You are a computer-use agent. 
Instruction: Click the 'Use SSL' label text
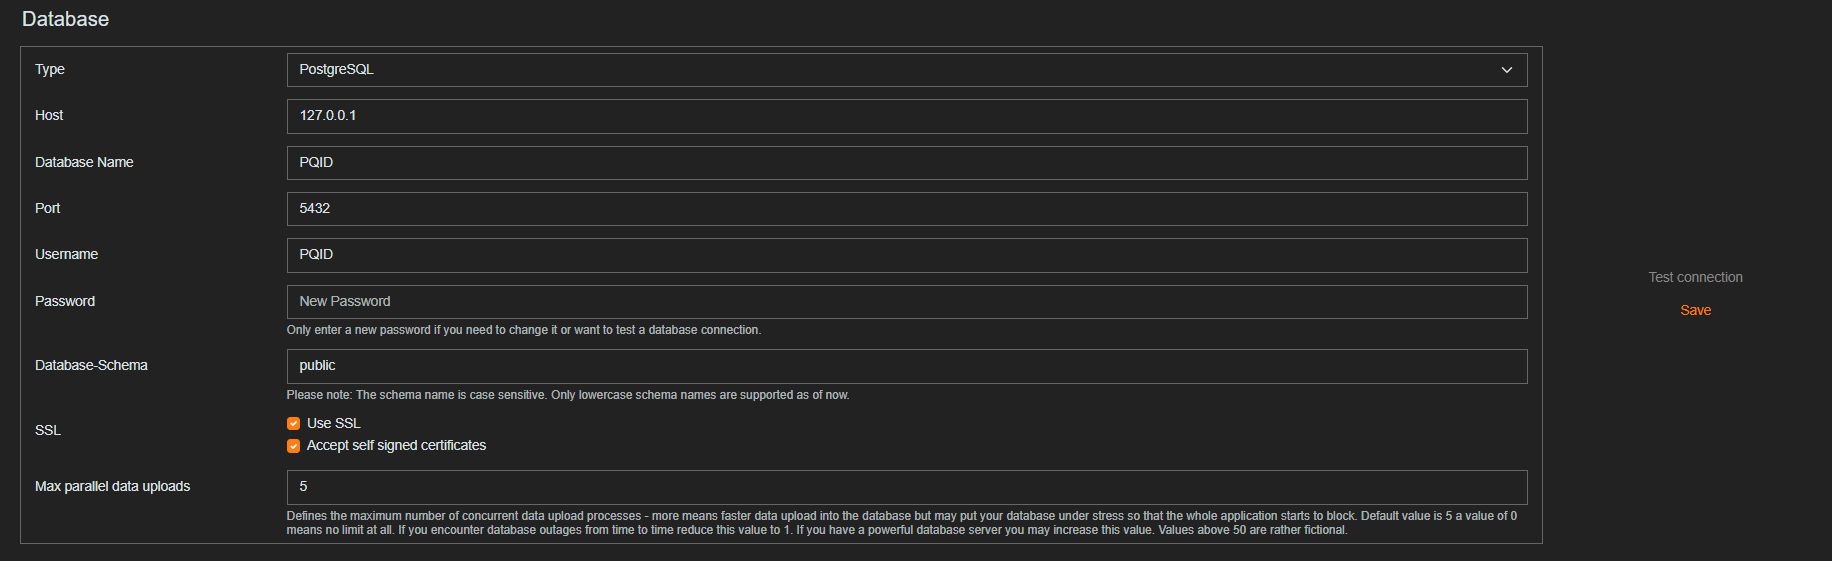(334, 424)
